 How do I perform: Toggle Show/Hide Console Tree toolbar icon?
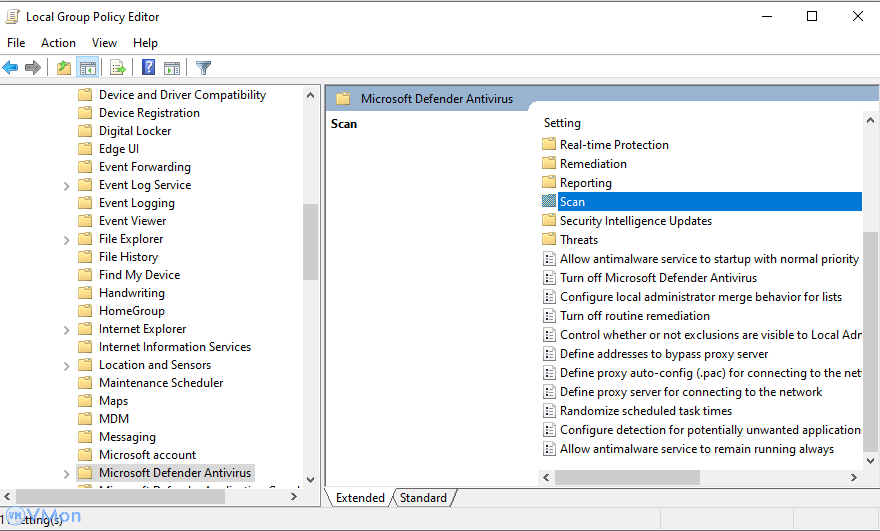(88, 68)
